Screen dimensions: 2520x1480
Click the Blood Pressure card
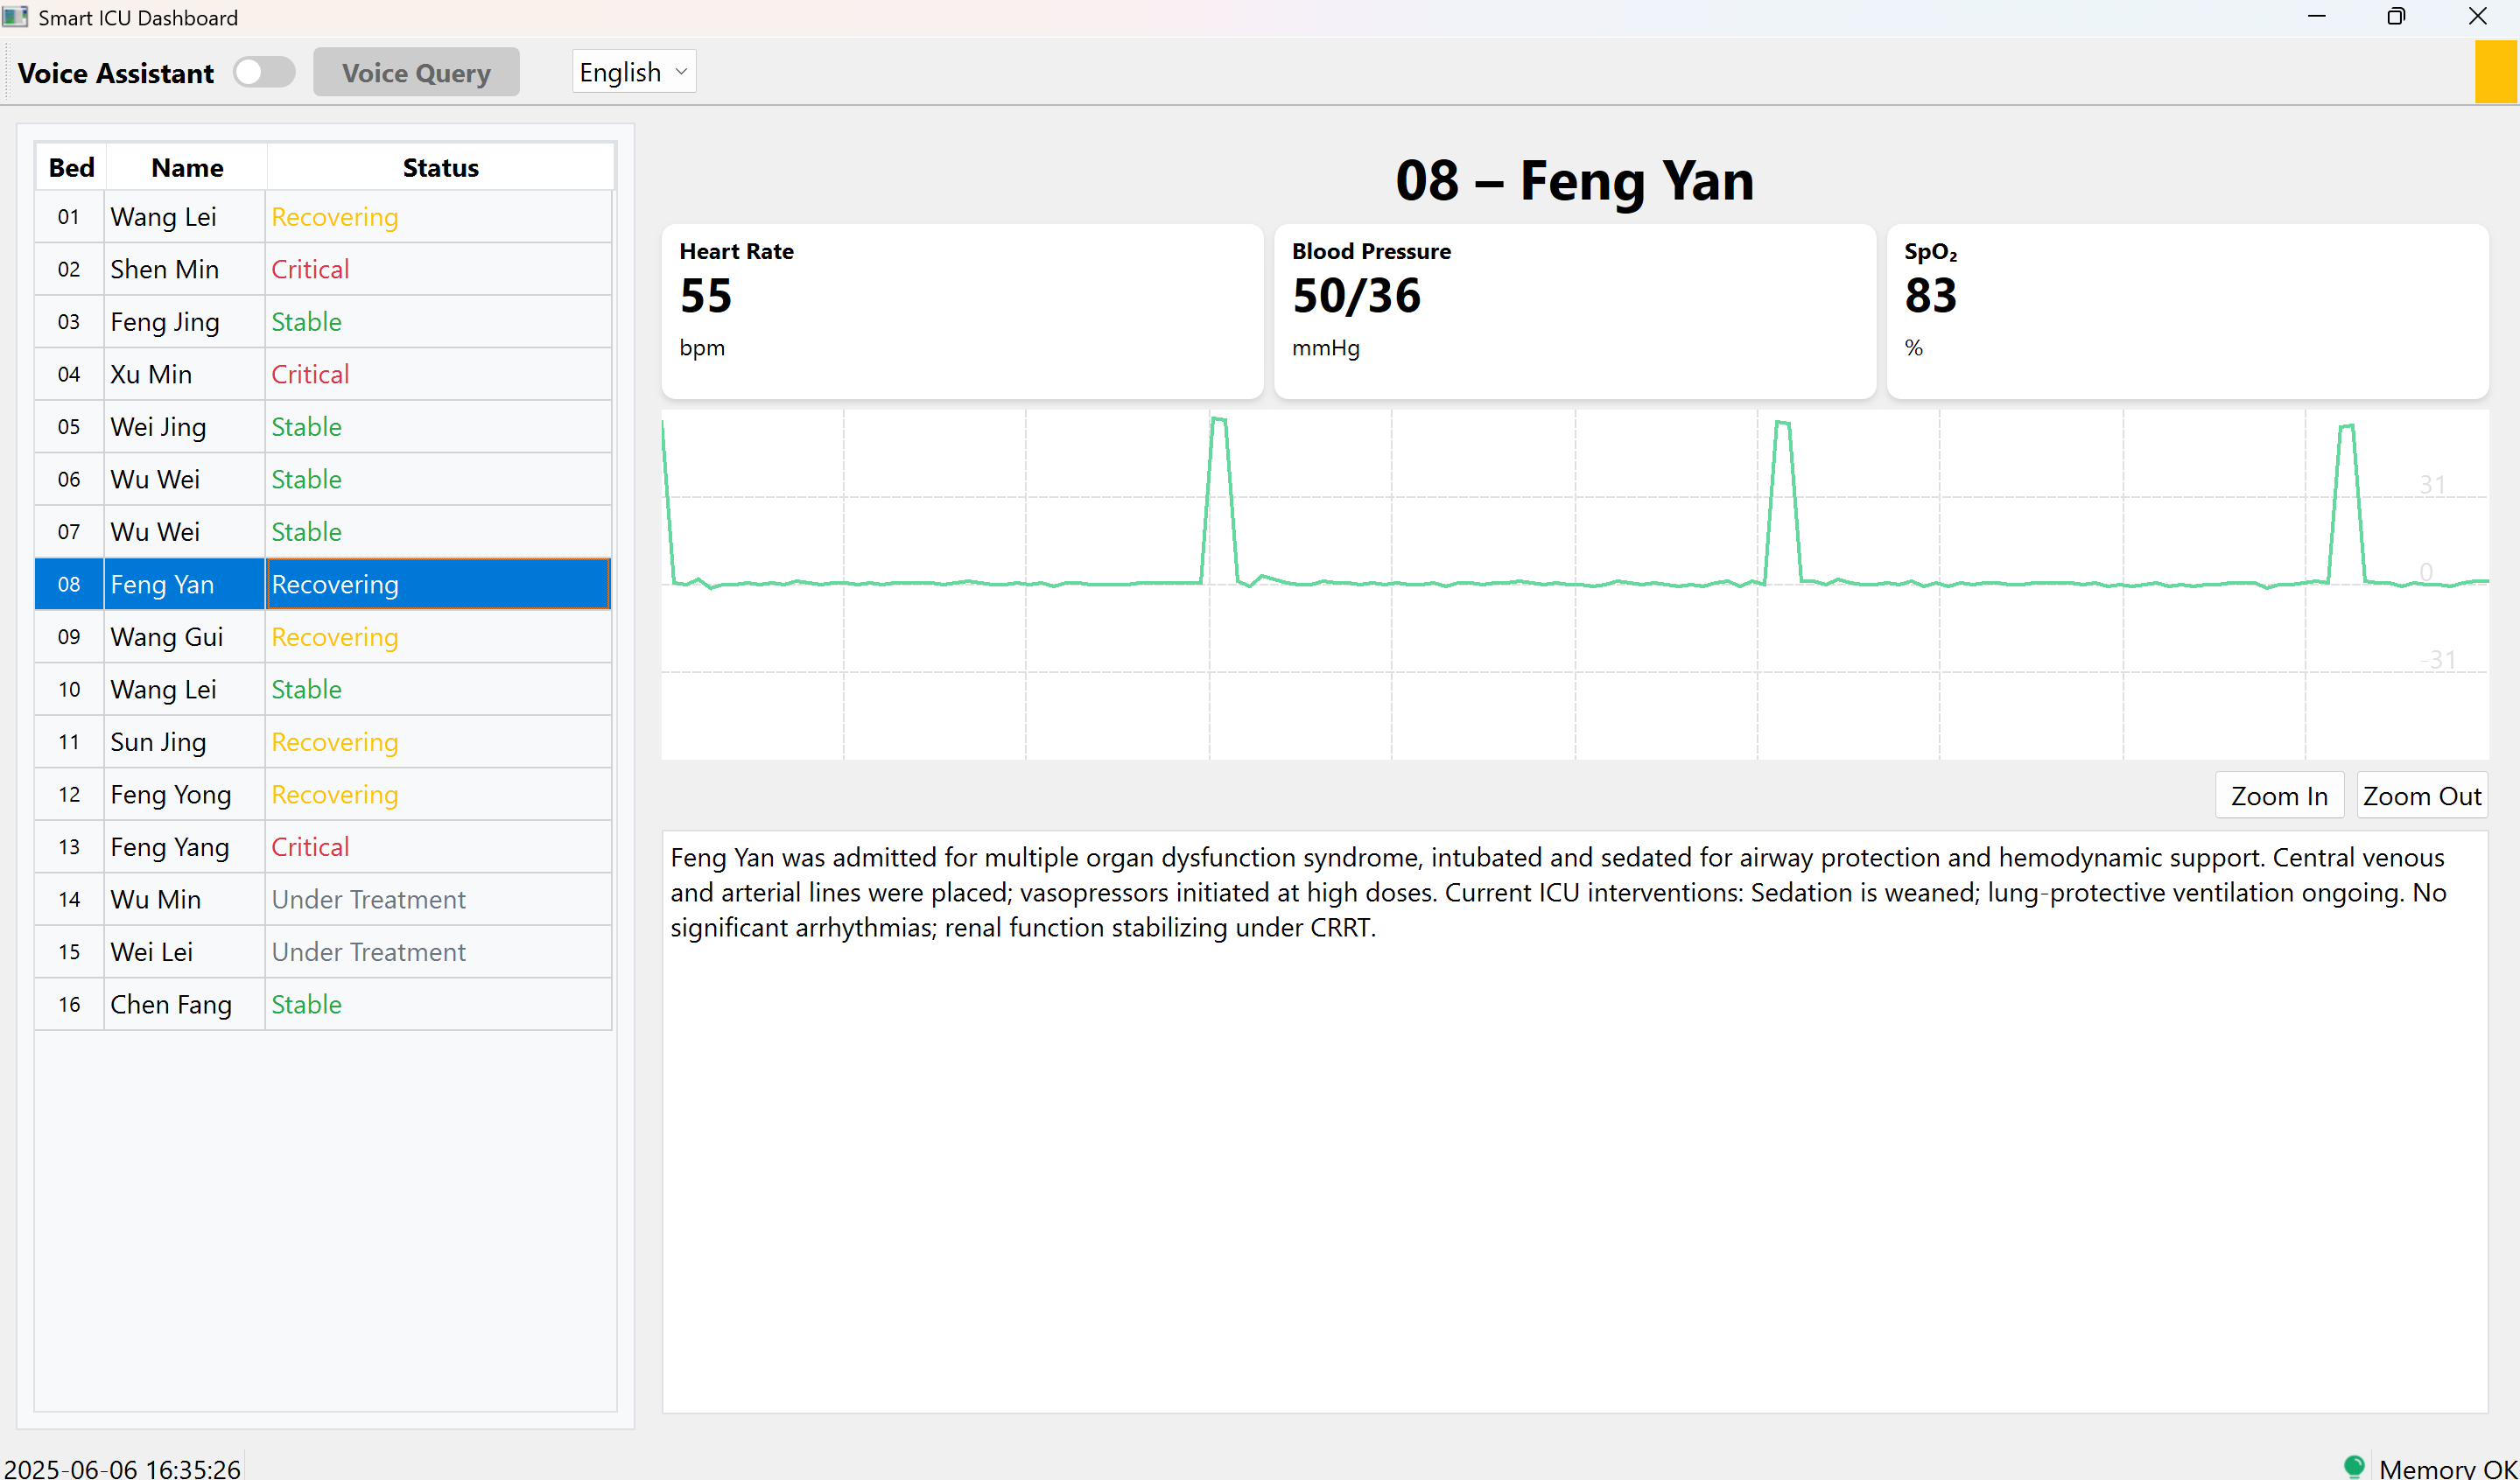(1574, 311)
